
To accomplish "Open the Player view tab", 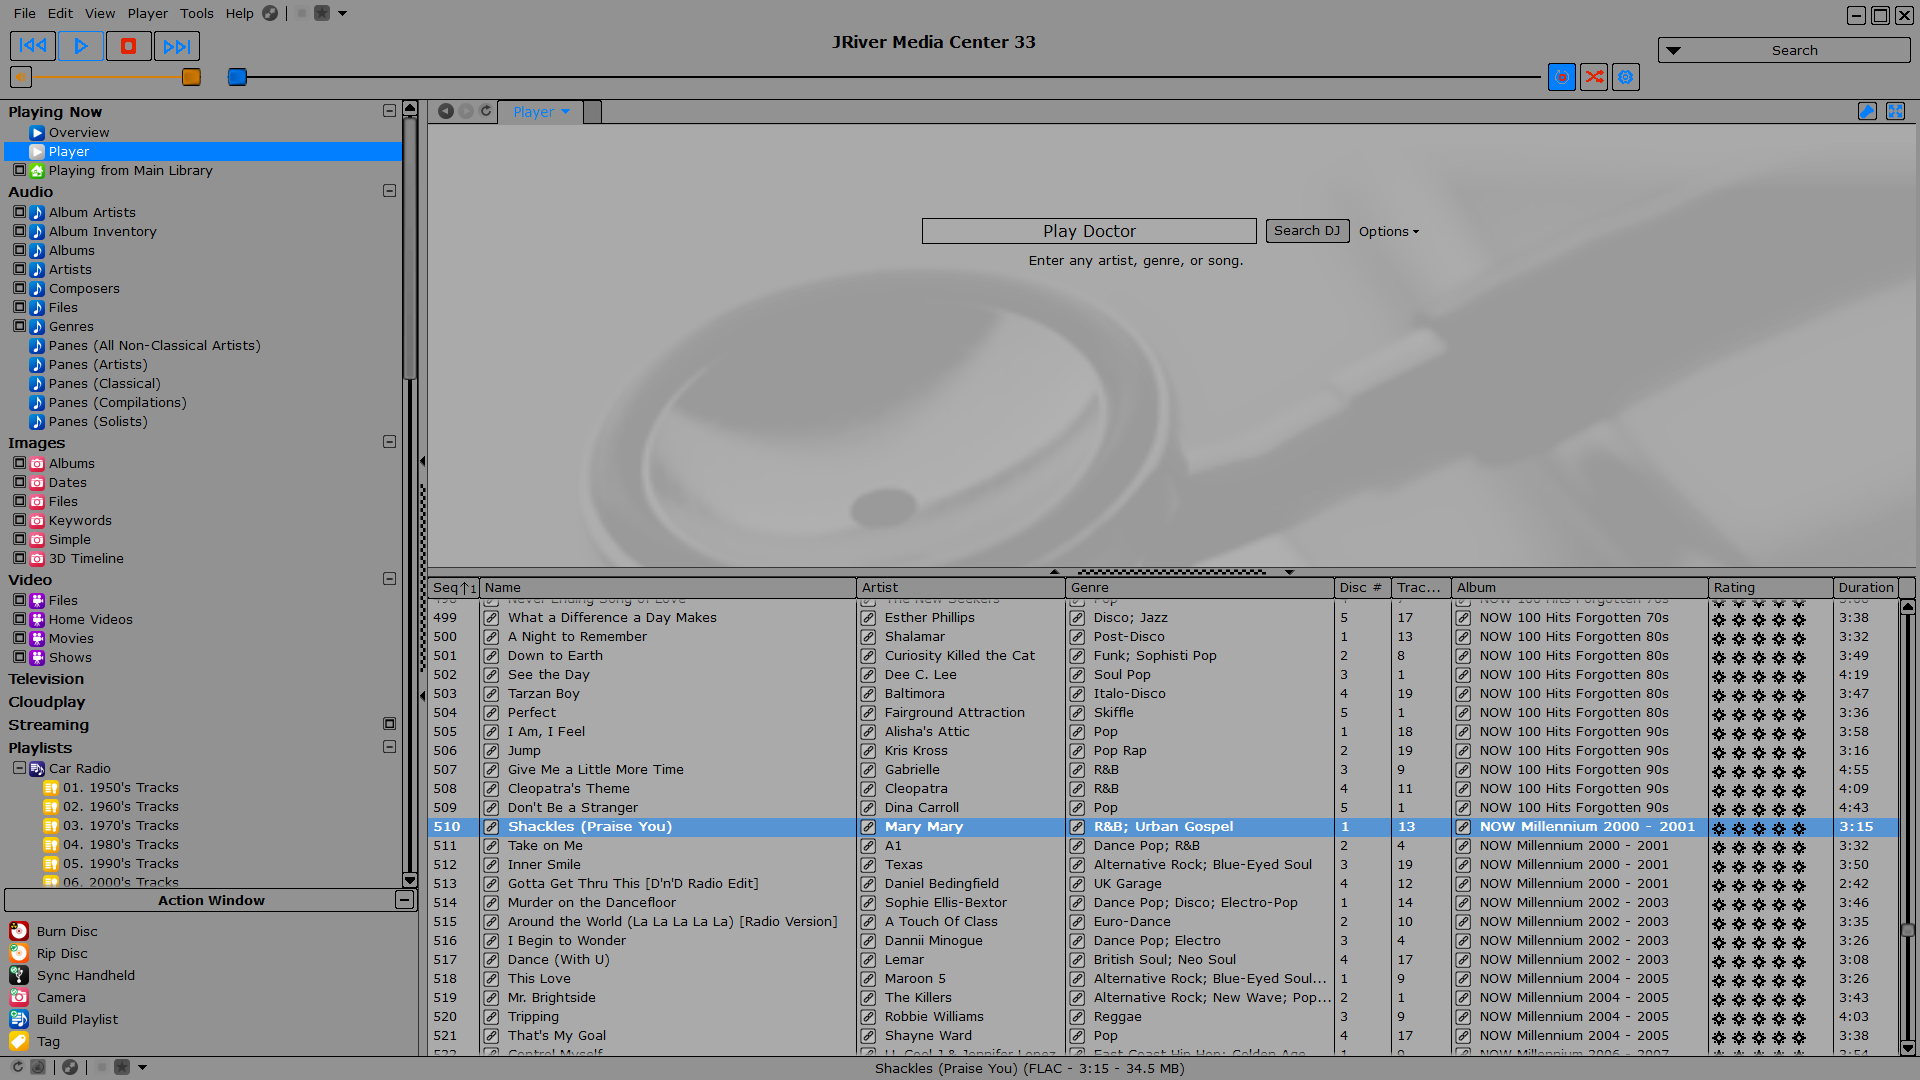I will pos(541,112).
